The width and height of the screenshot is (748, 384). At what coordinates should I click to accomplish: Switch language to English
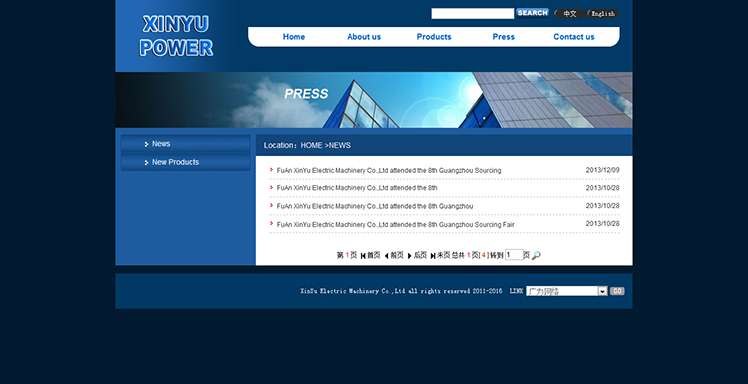603,14
